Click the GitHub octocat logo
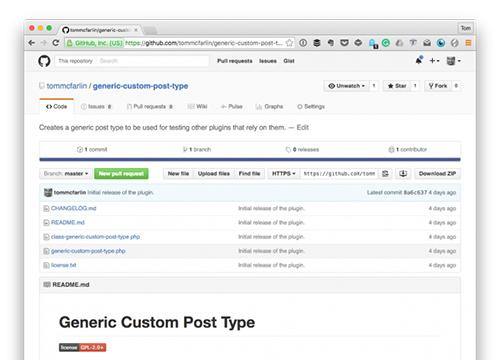The width and height of the screenshot is (500, 360). (44, 61)
